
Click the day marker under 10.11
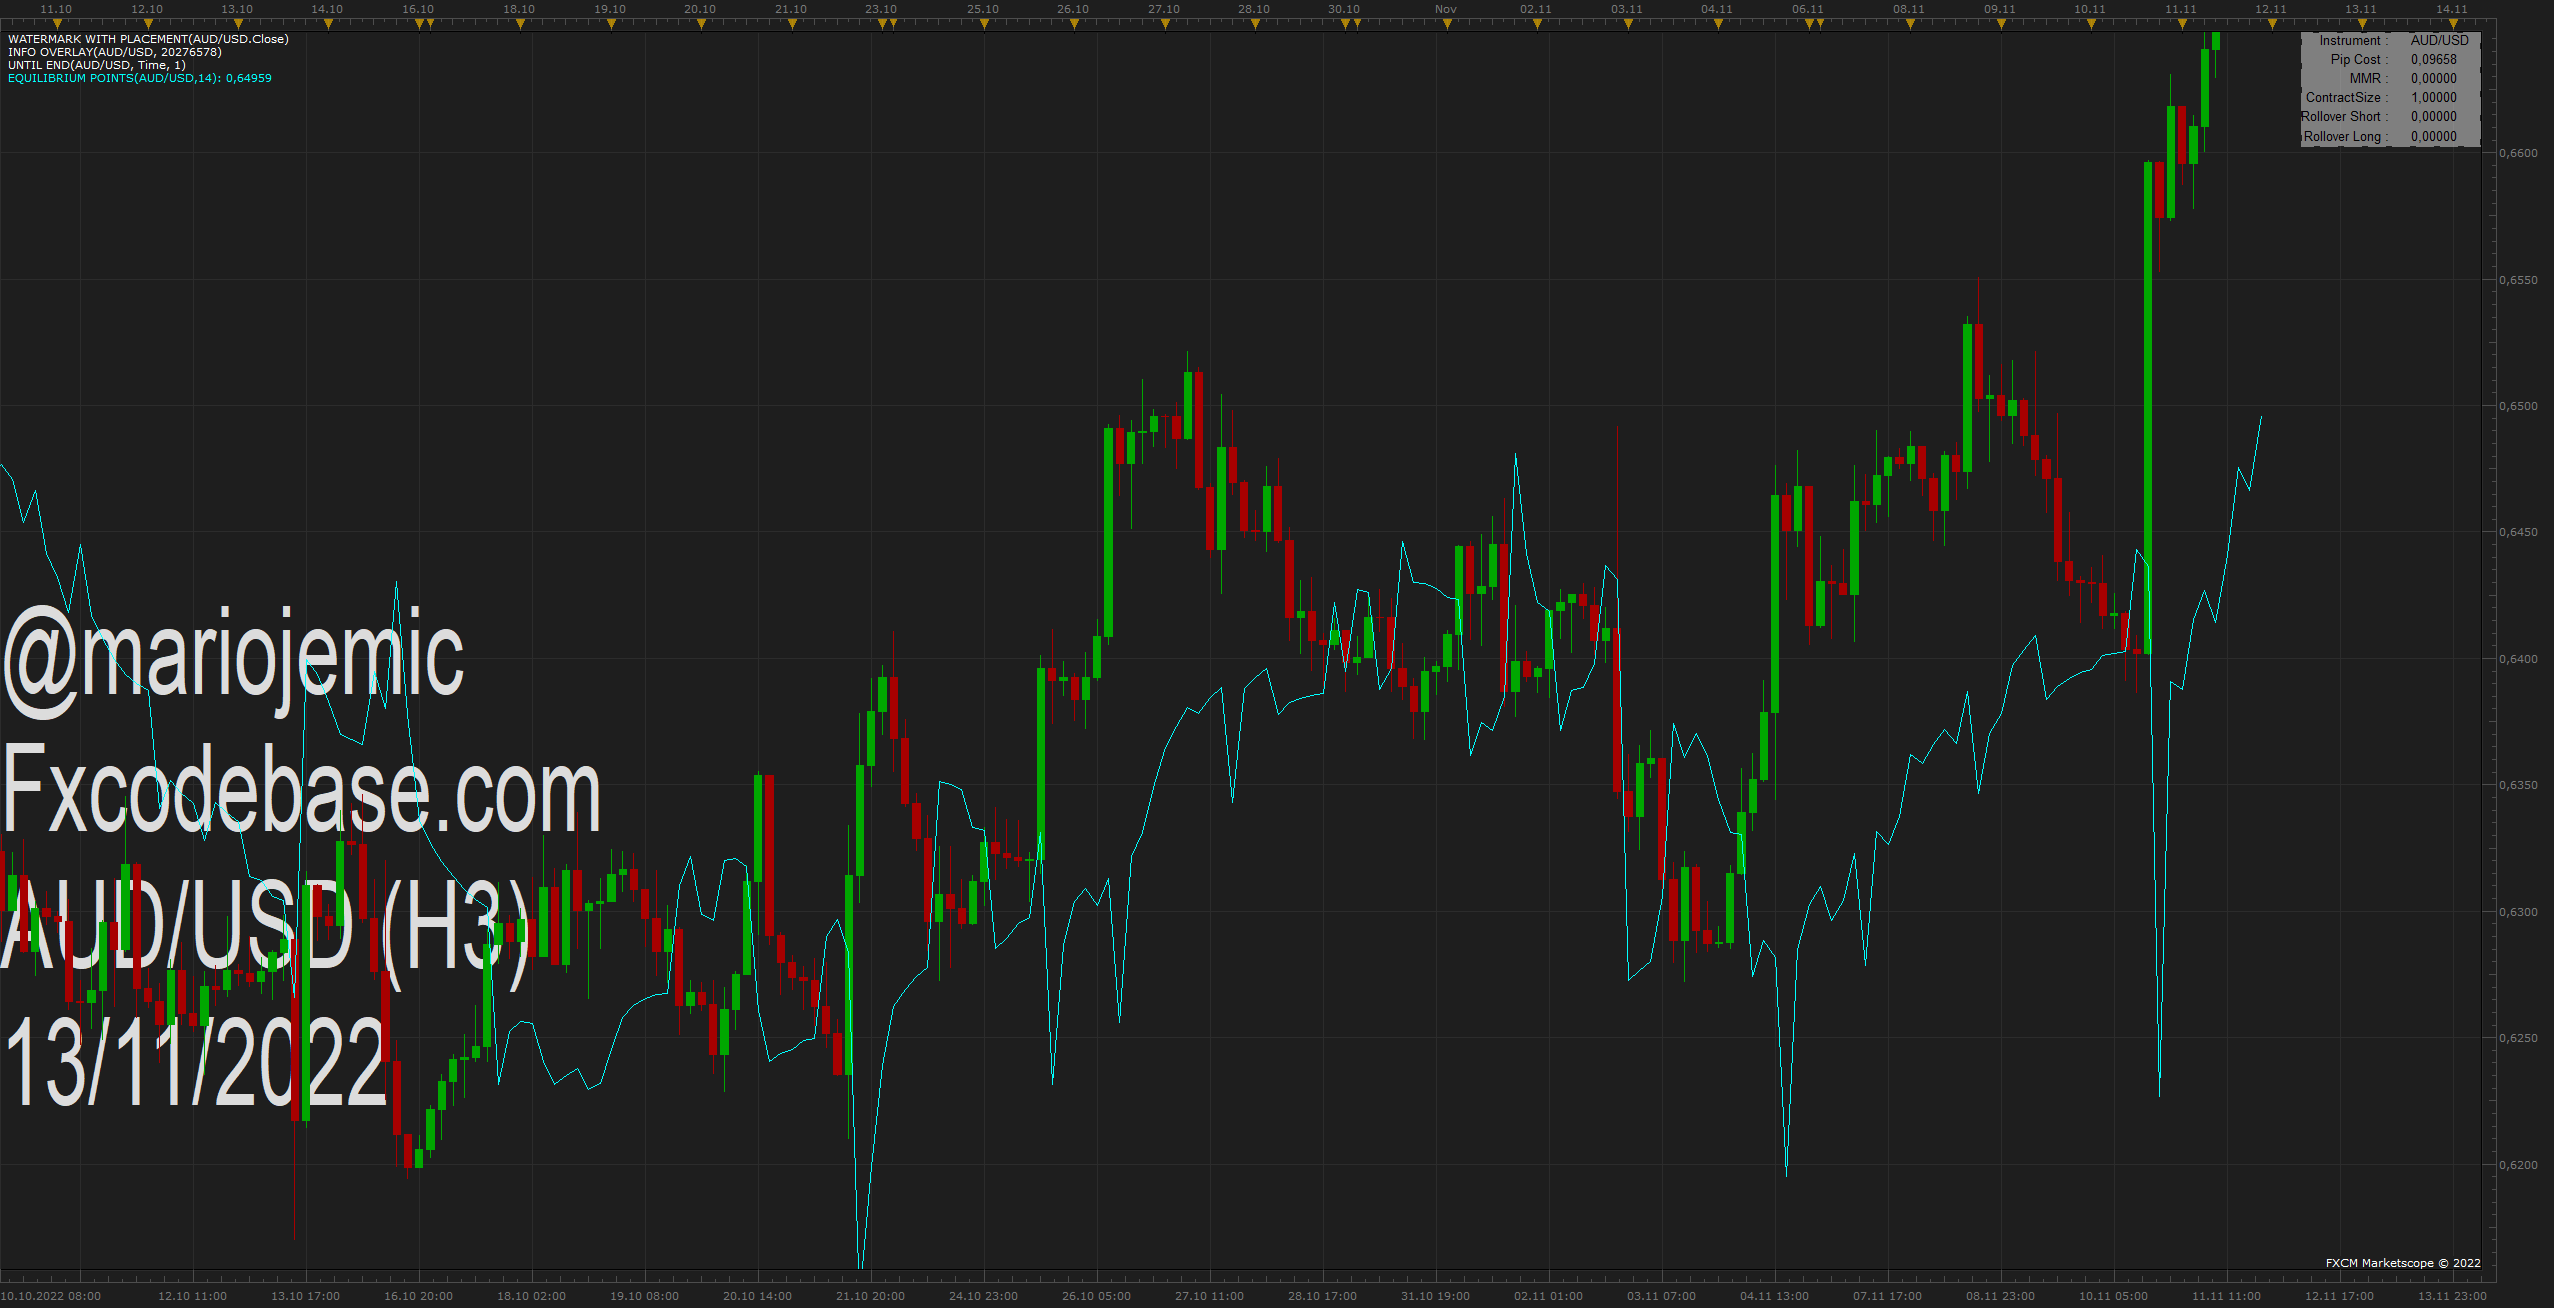click(2091, 24)
